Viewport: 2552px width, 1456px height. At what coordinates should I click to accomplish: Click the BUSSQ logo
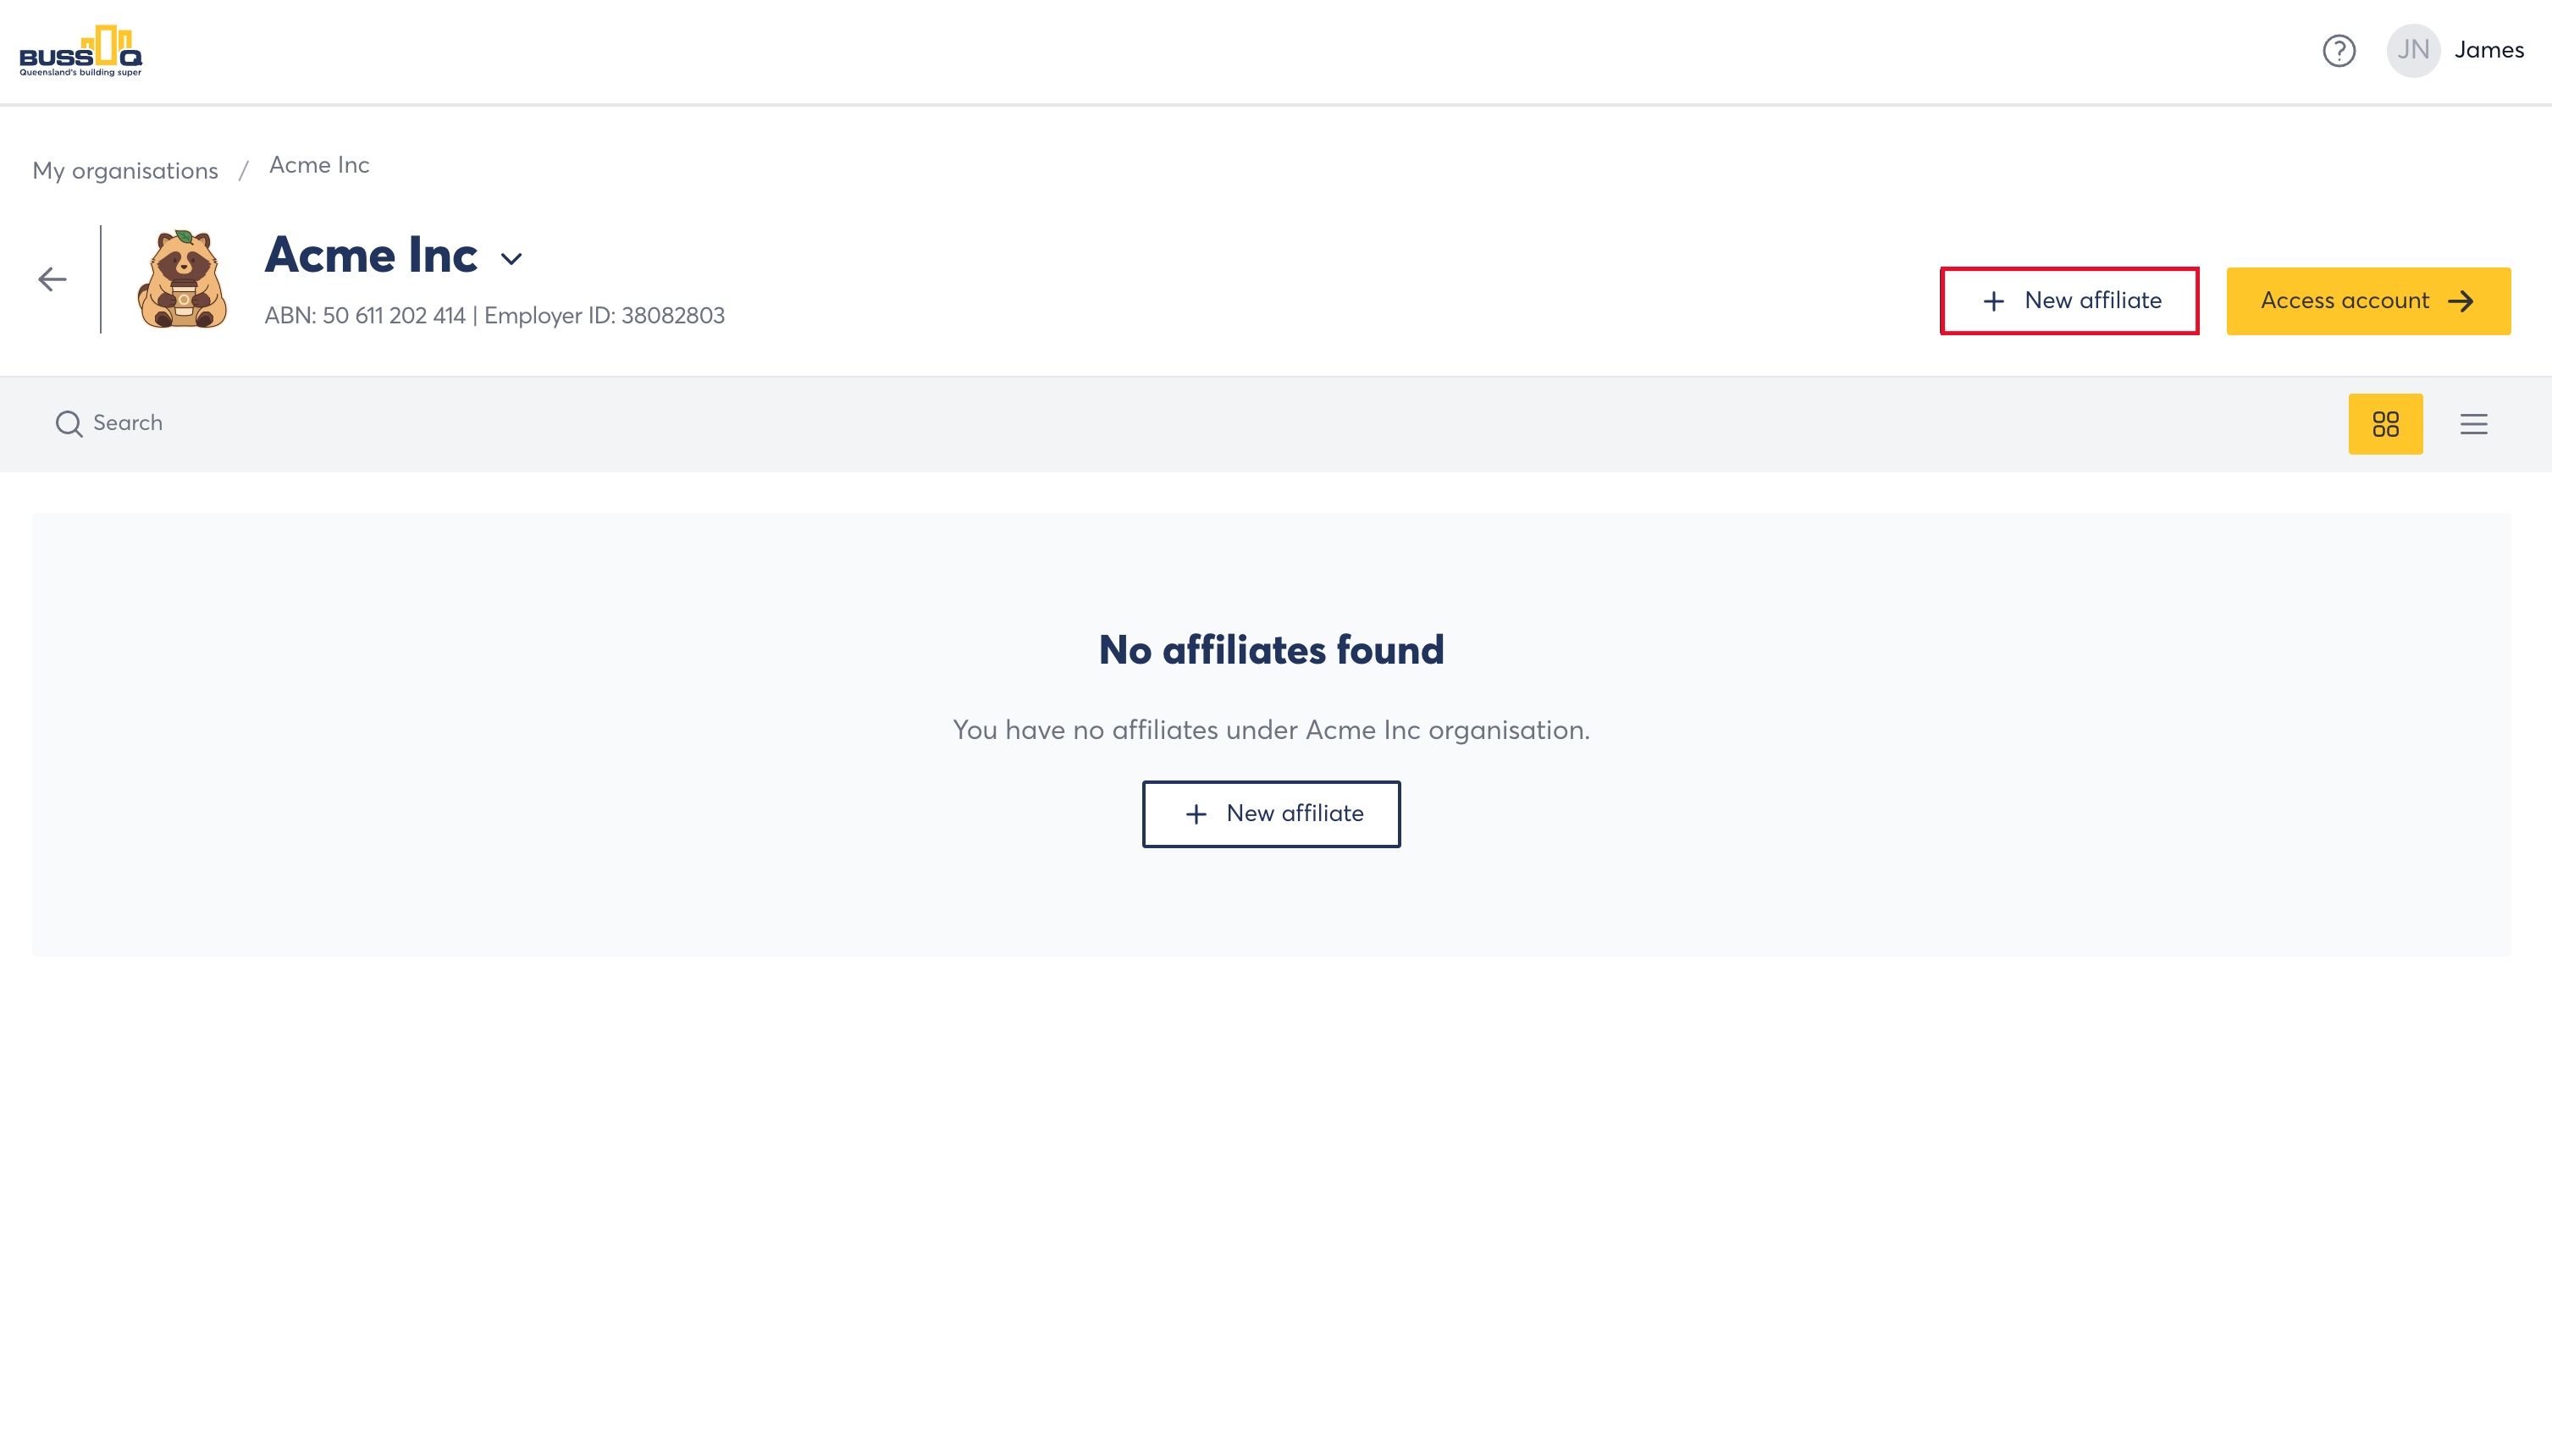(x=81, y=51)
